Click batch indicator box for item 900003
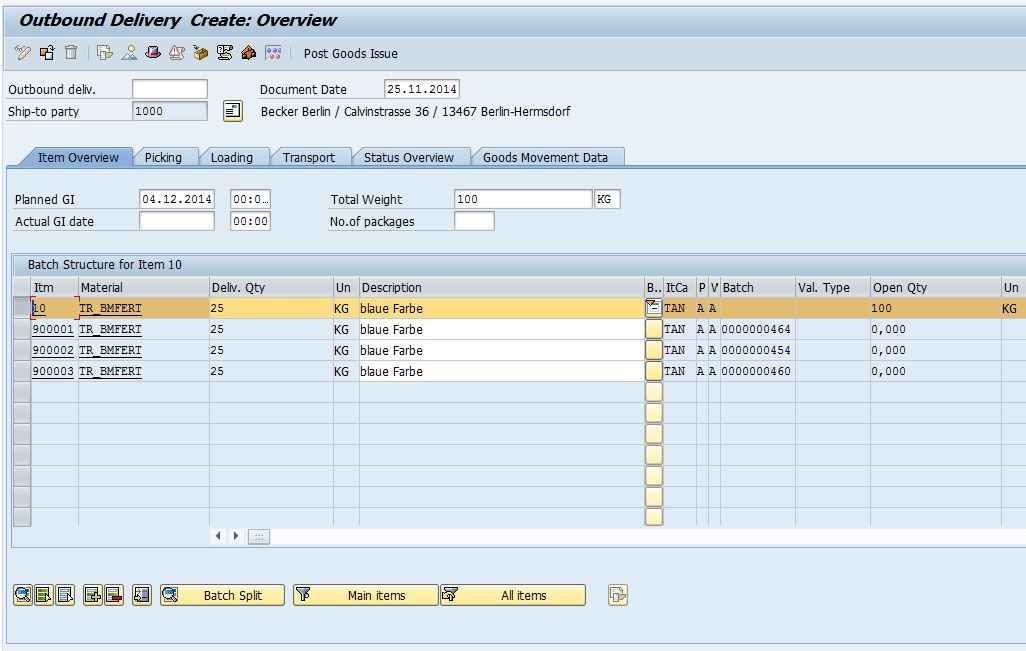 coord(653,371)
